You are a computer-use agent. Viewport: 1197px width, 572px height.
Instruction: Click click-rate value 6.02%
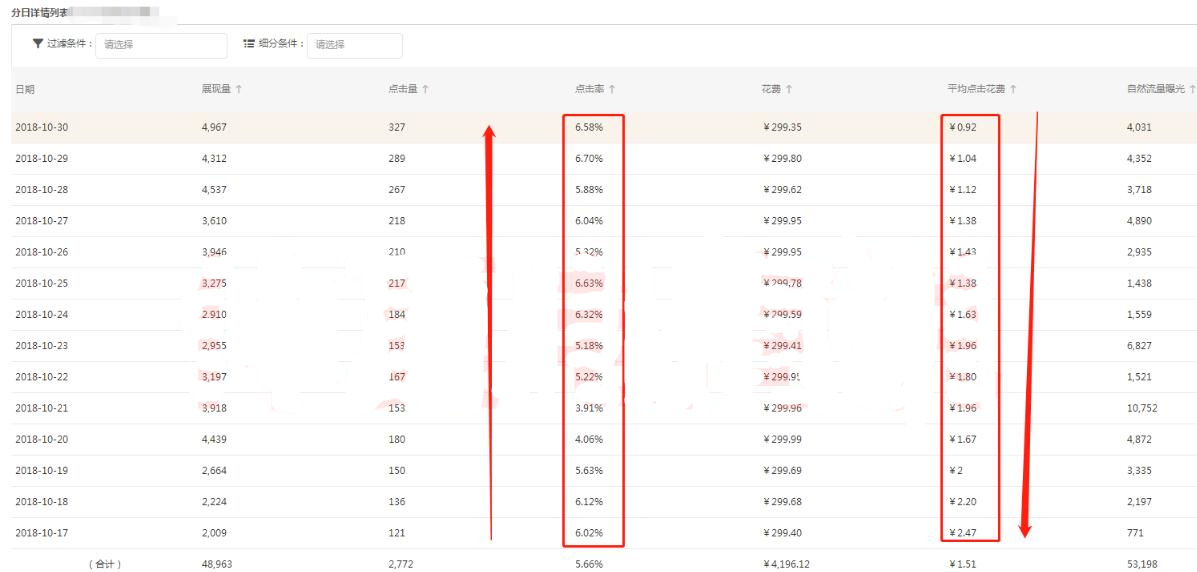click(589, 533)
